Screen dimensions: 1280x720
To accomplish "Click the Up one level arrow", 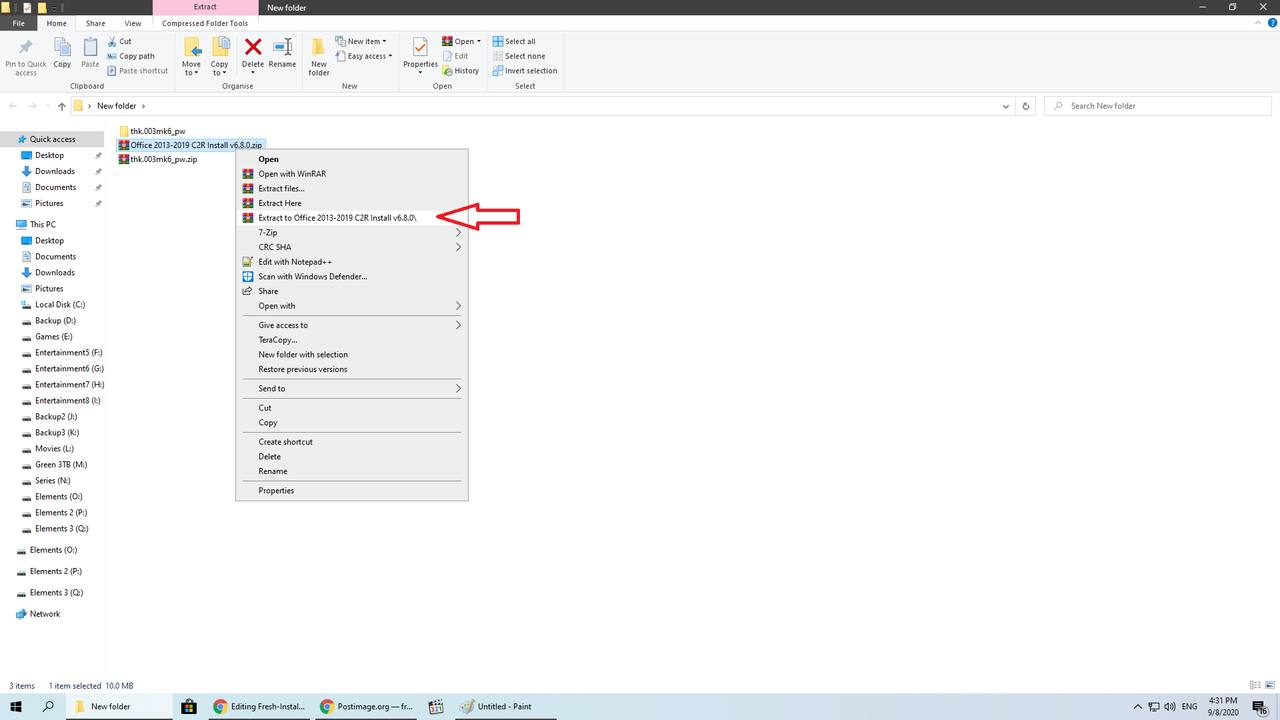I will click(x=62, y=106).
